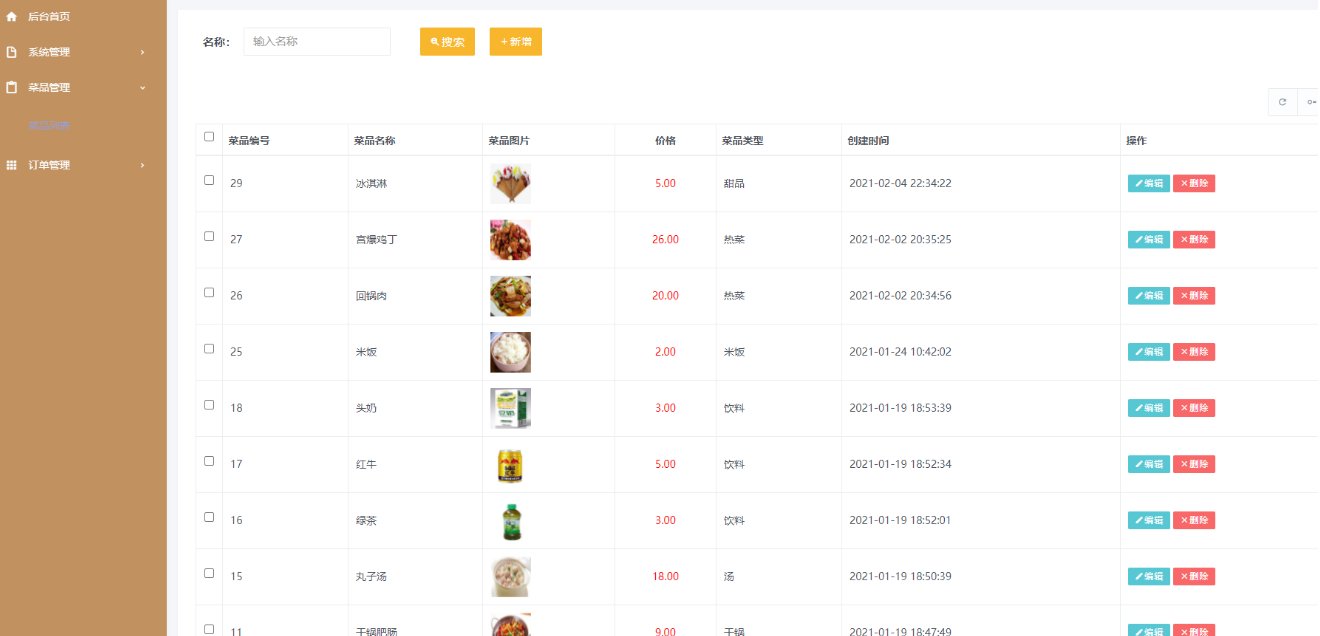Image resolution: width=1320 pixels, height=636 pixels.
Task: Collapse the 菜品管理 menu arrow
Action: tap(142, 88)
